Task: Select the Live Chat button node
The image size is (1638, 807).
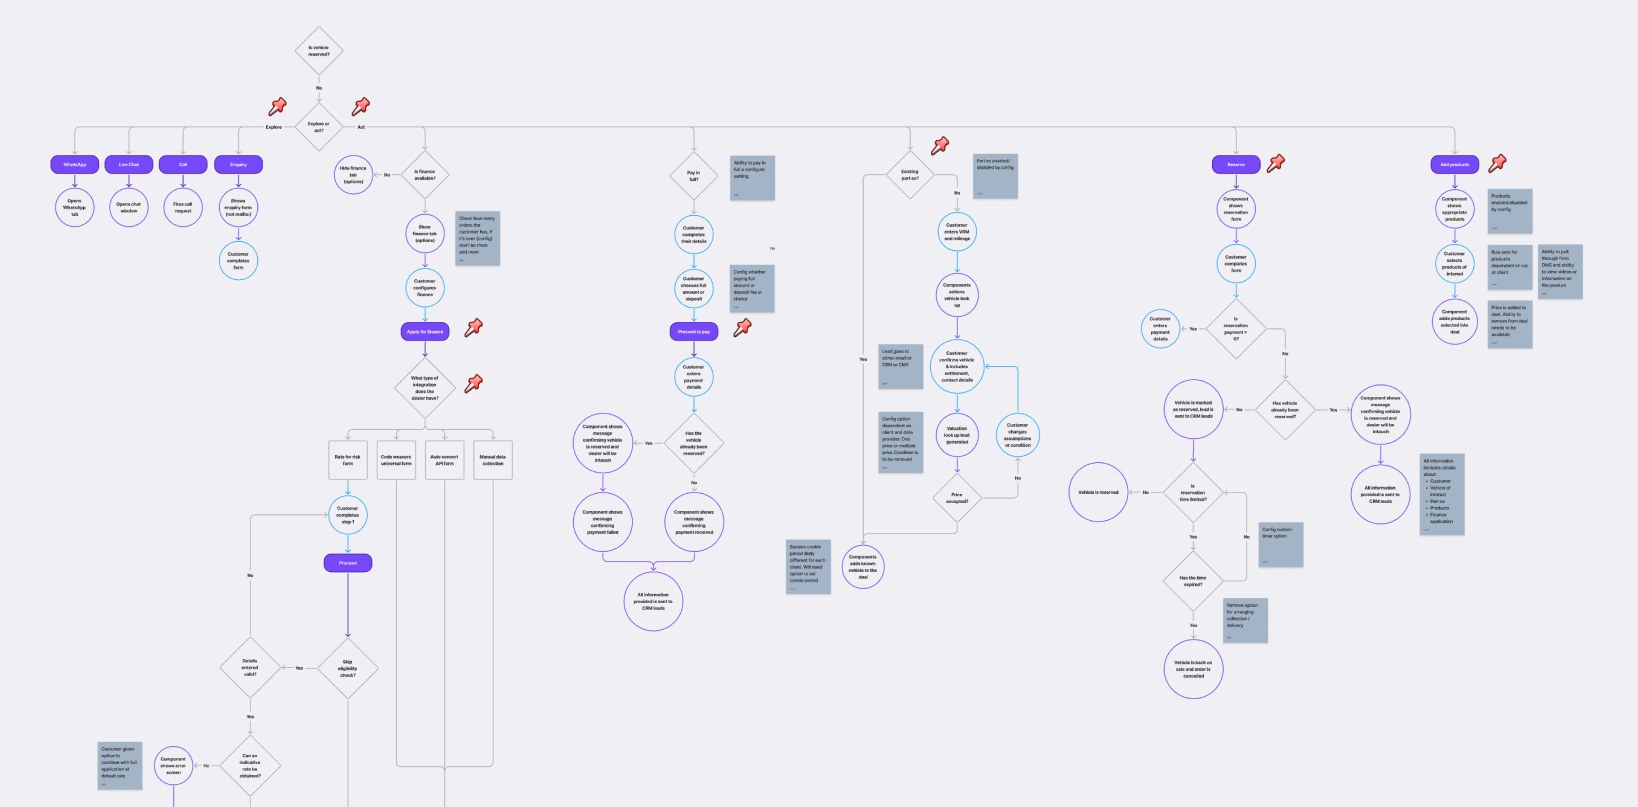Action: click(x=129, y=164)
